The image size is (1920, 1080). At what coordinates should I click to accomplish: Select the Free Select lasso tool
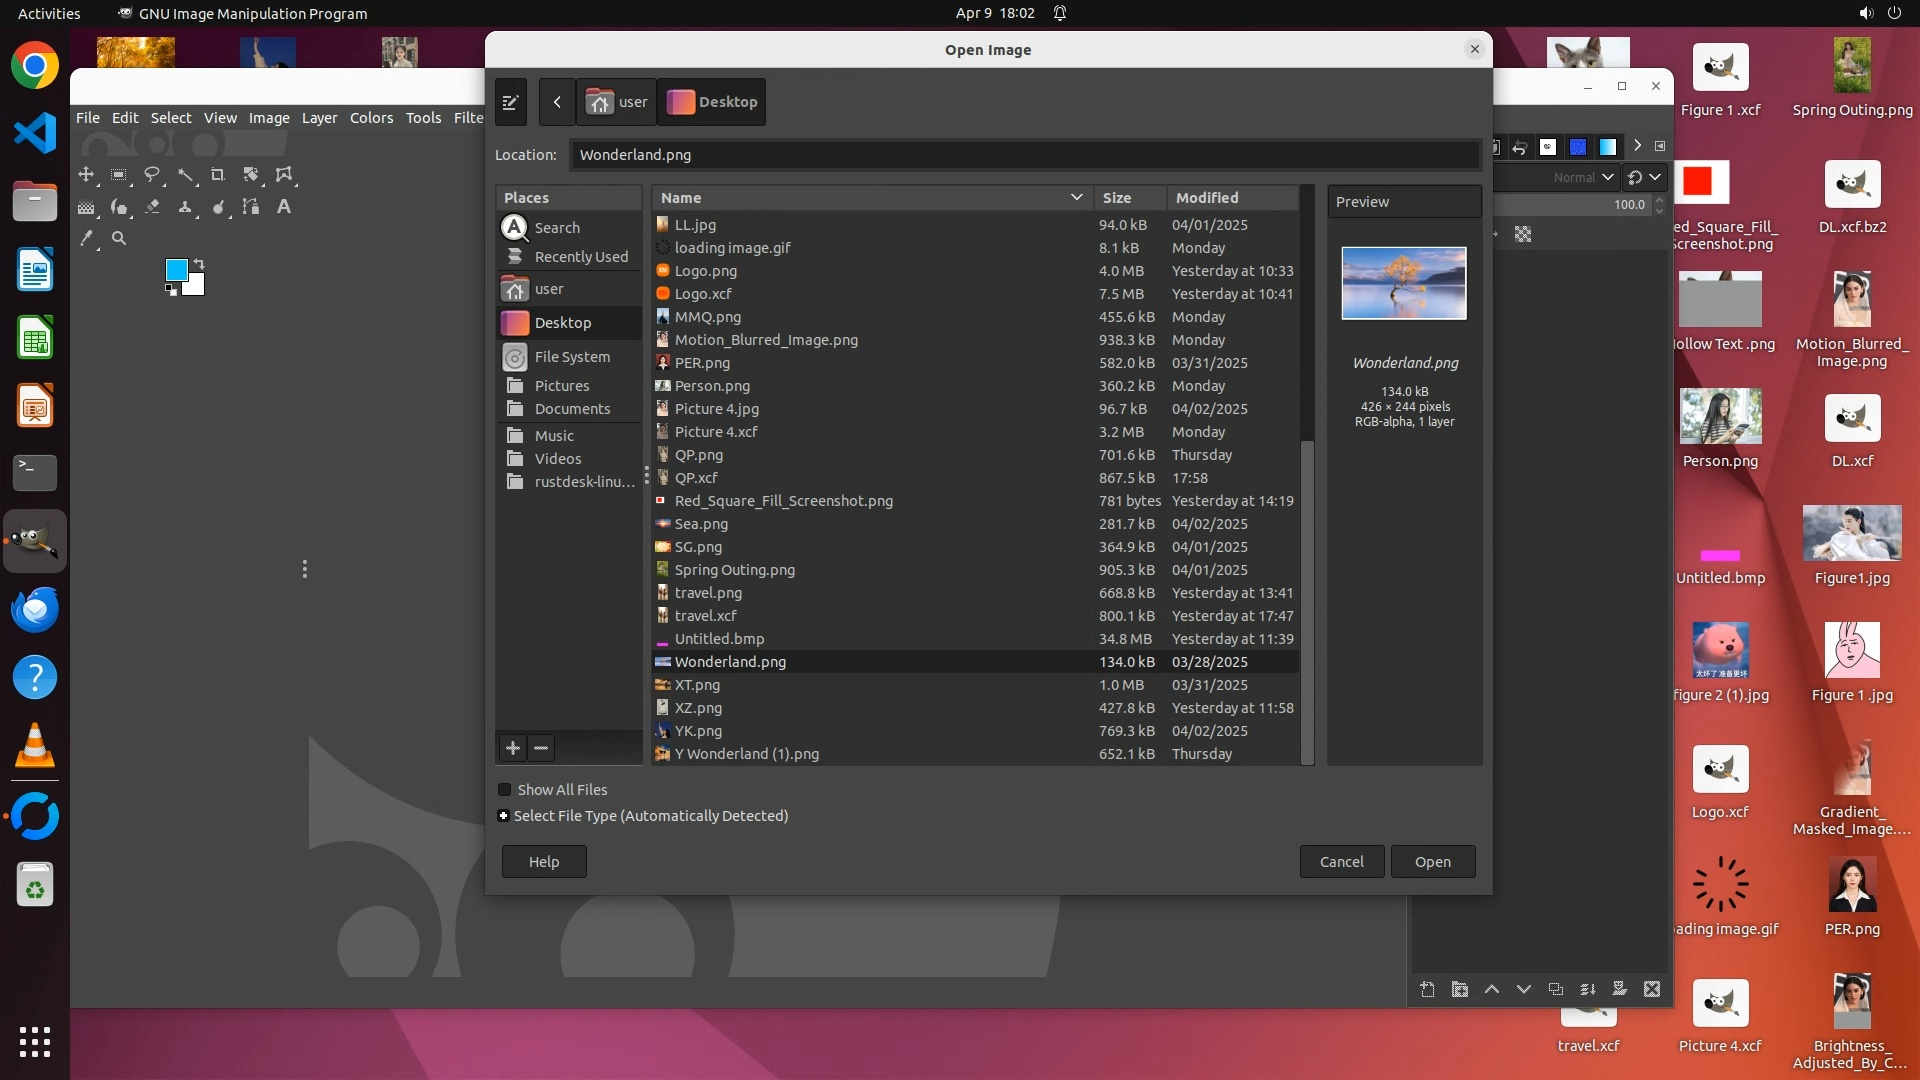152,175
